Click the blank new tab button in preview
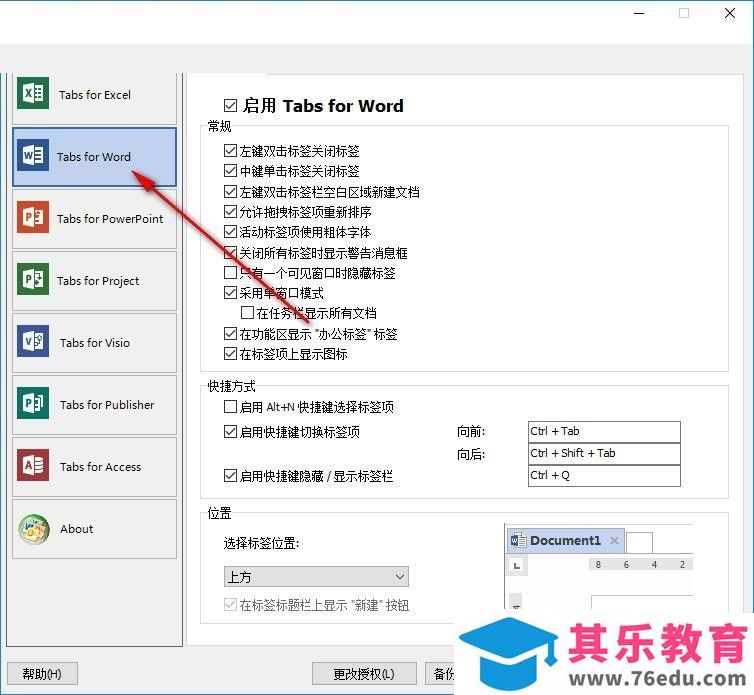754x695 pixels. 640,543
